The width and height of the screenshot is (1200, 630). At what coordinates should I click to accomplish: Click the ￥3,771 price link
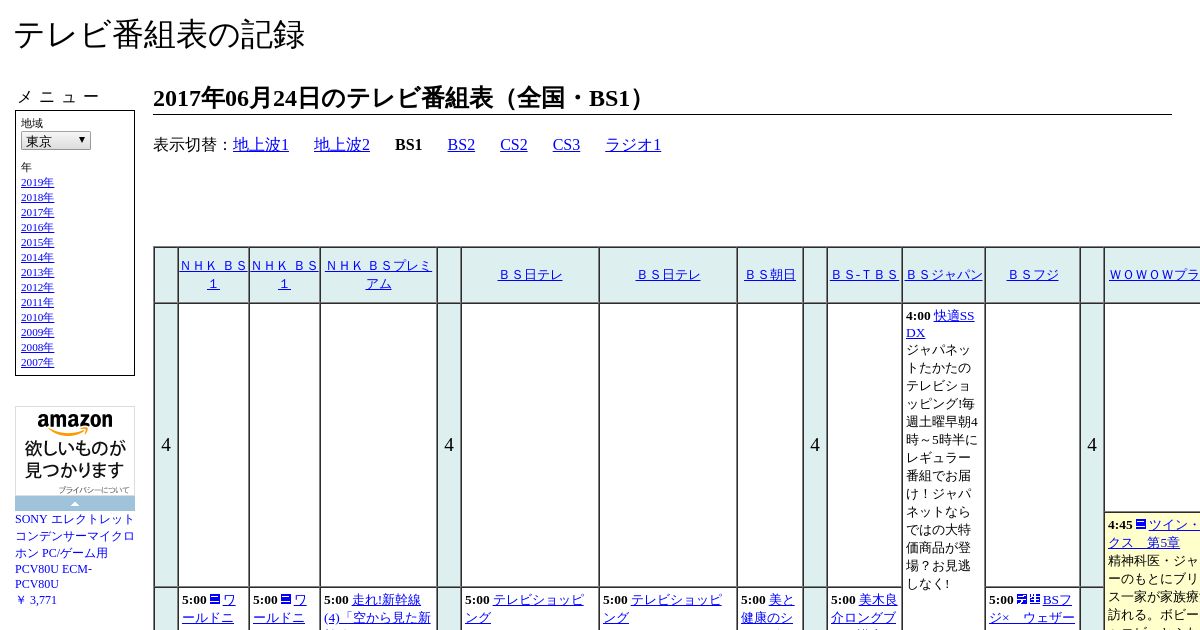pos(36,600)
